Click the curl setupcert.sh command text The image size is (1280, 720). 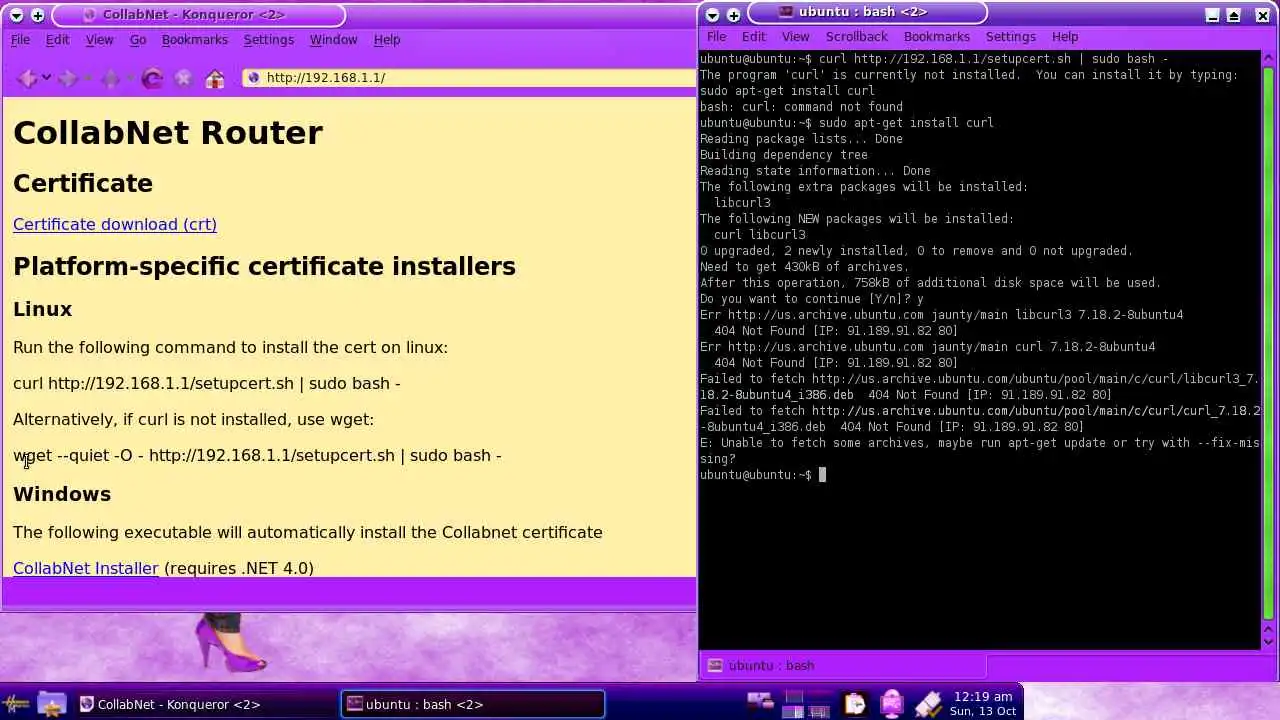click(207, 383)
